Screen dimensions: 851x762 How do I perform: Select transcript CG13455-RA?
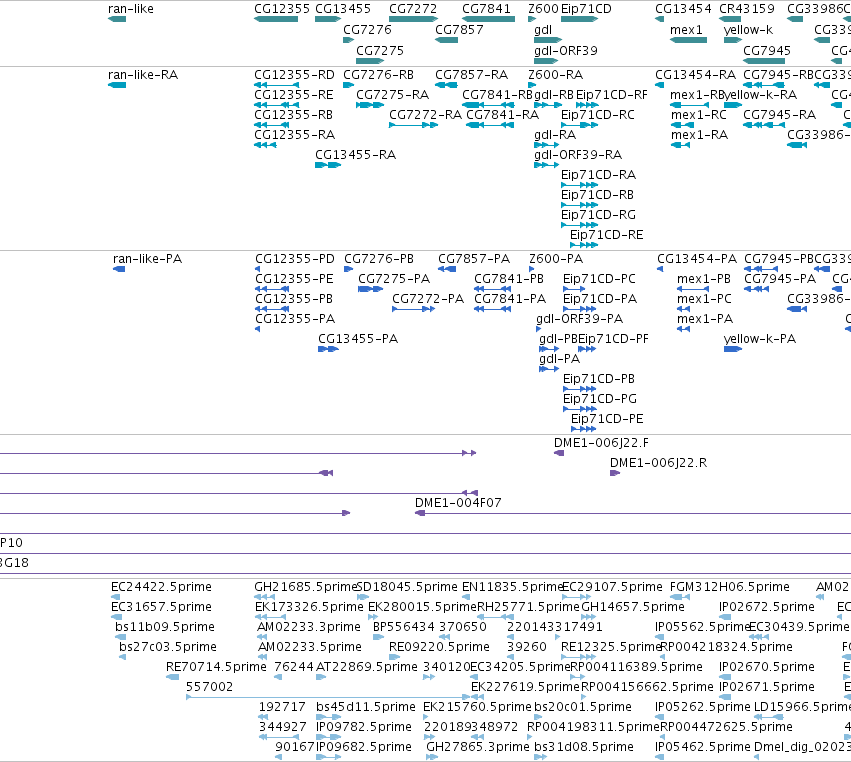[x=355, y=155]
